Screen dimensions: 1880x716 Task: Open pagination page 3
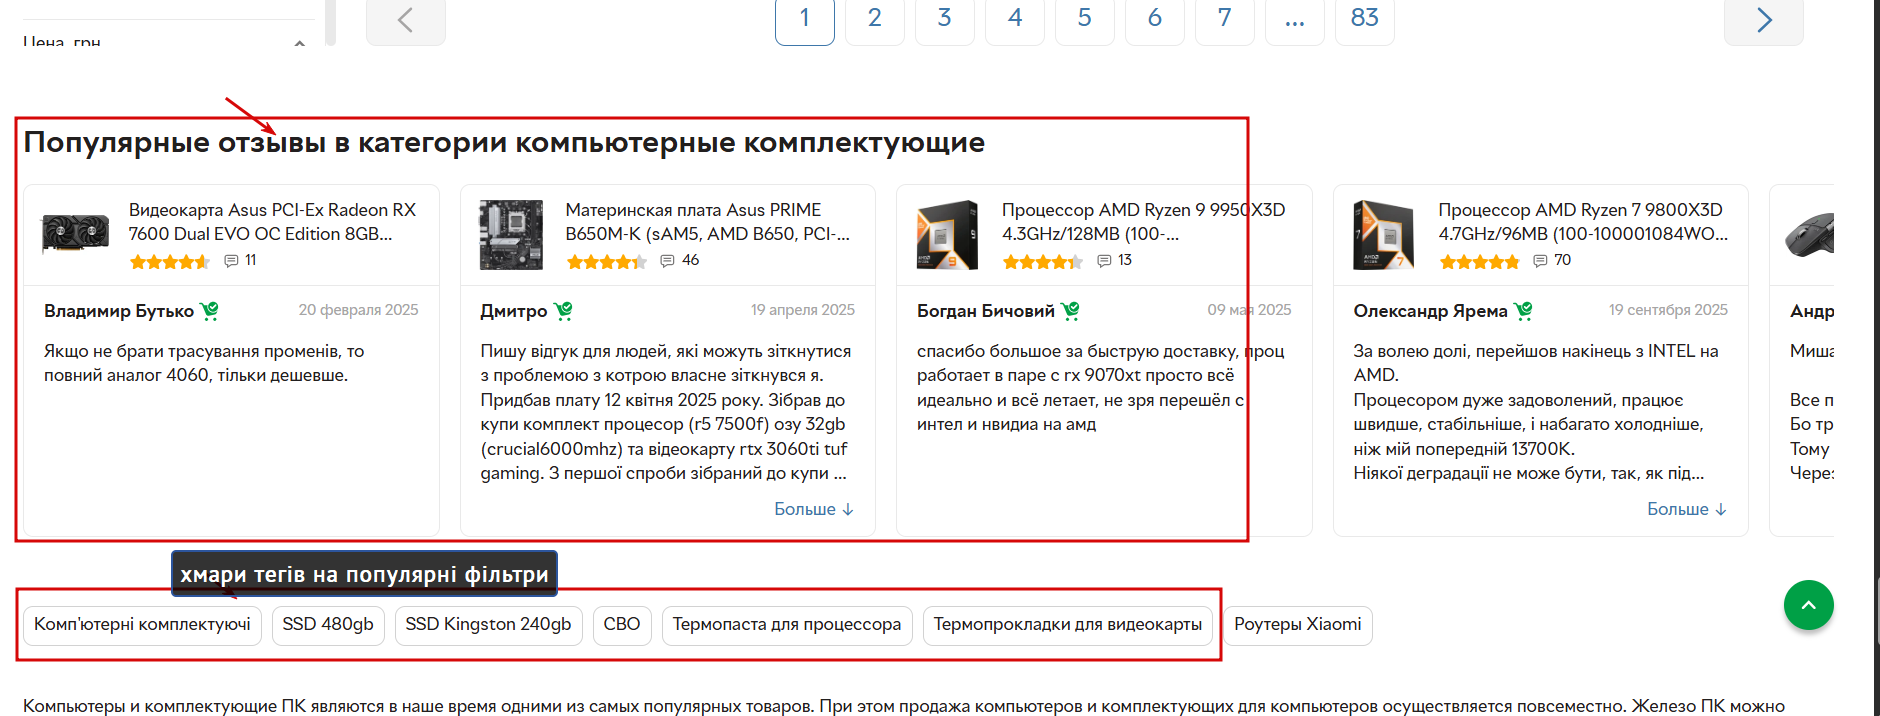coord(945,18)
